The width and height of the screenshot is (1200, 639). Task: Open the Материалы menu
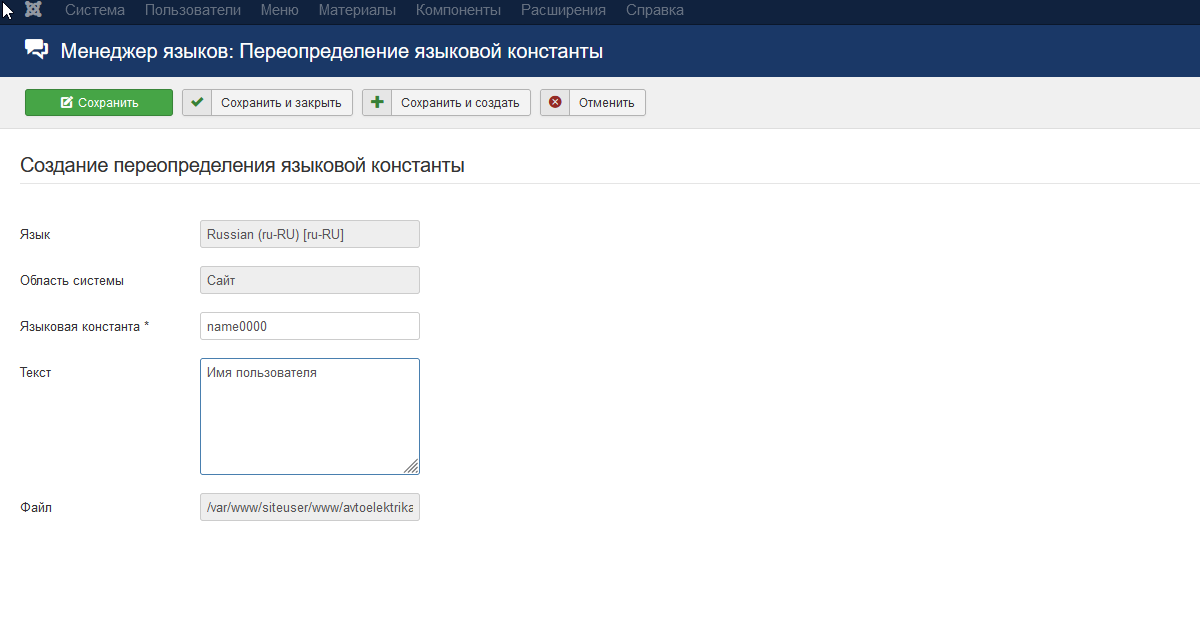pos(357,10)
